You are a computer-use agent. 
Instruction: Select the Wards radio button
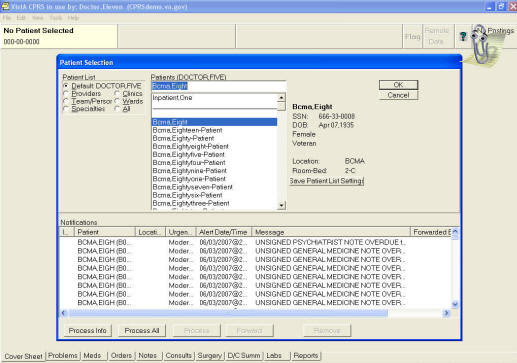pyautogui.click(x=117, y=101)
